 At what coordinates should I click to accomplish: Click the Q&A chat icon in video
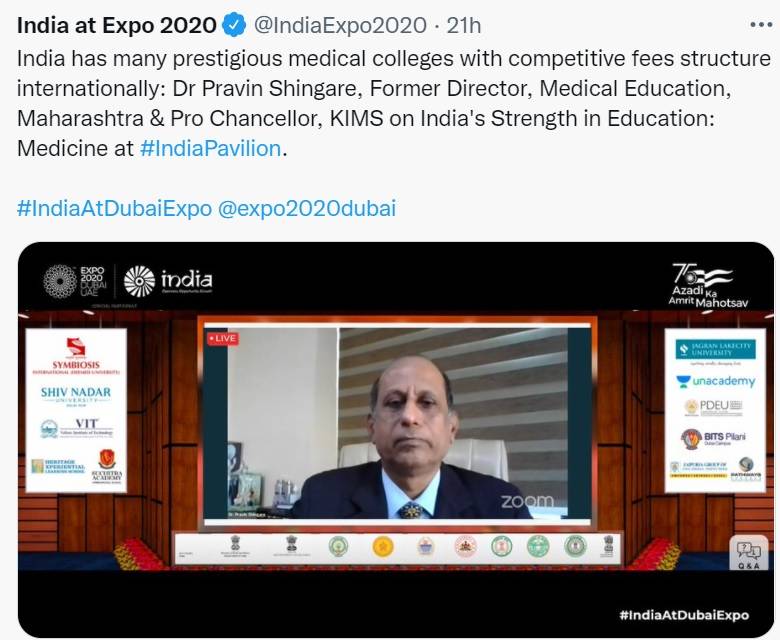click(749, 554)
